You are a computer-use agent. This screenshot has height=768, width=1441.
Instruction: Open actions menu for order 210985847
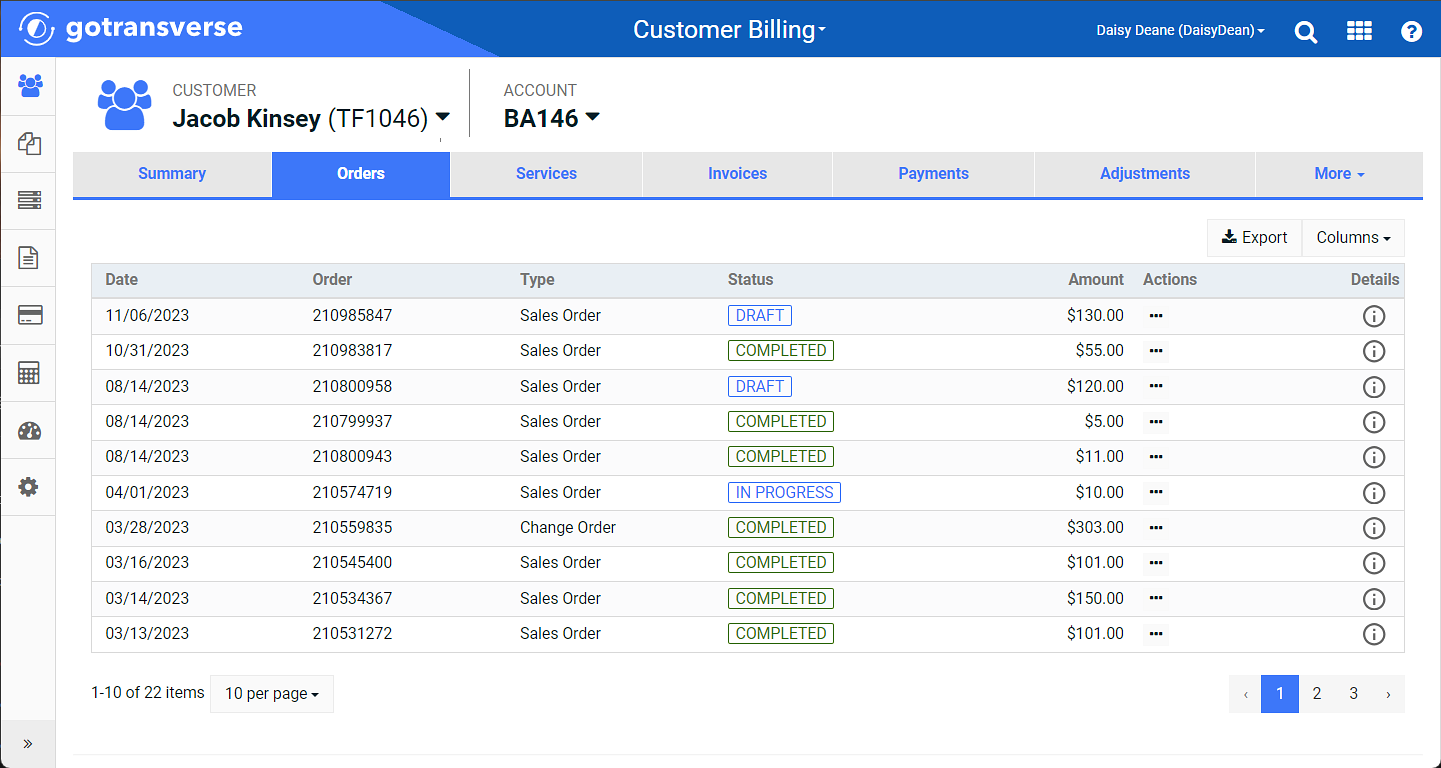1156,315
